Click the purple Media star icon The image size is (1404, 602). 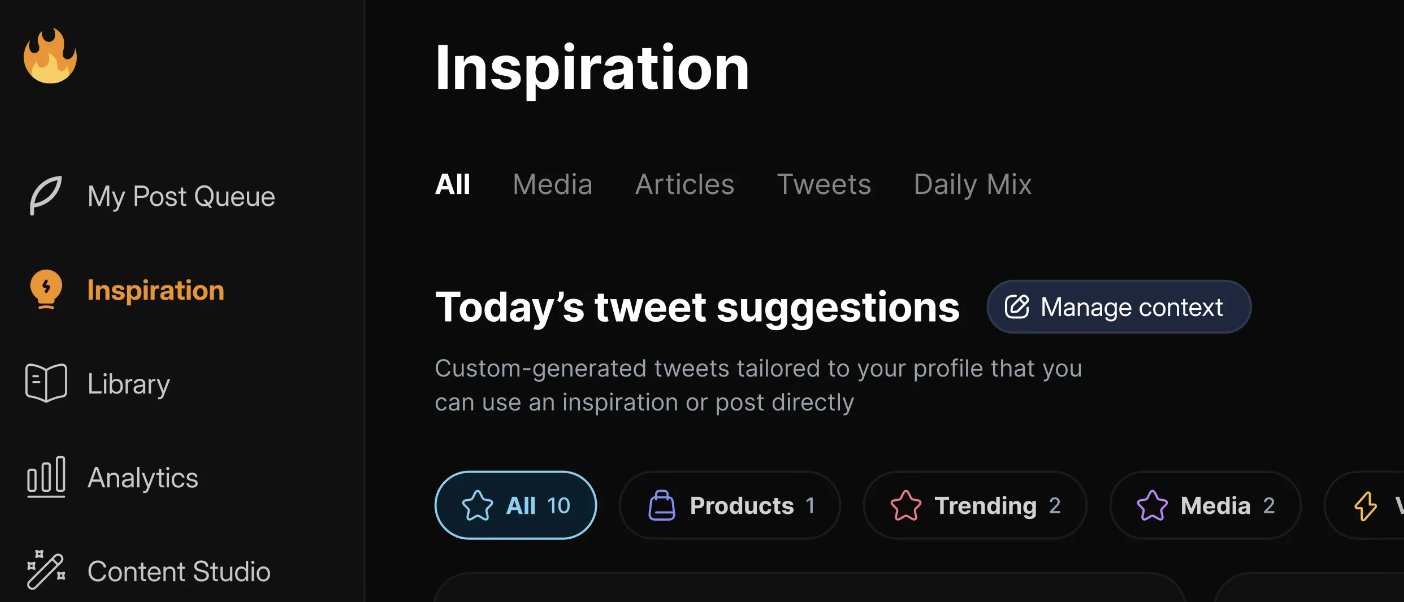click(1152, 505)
